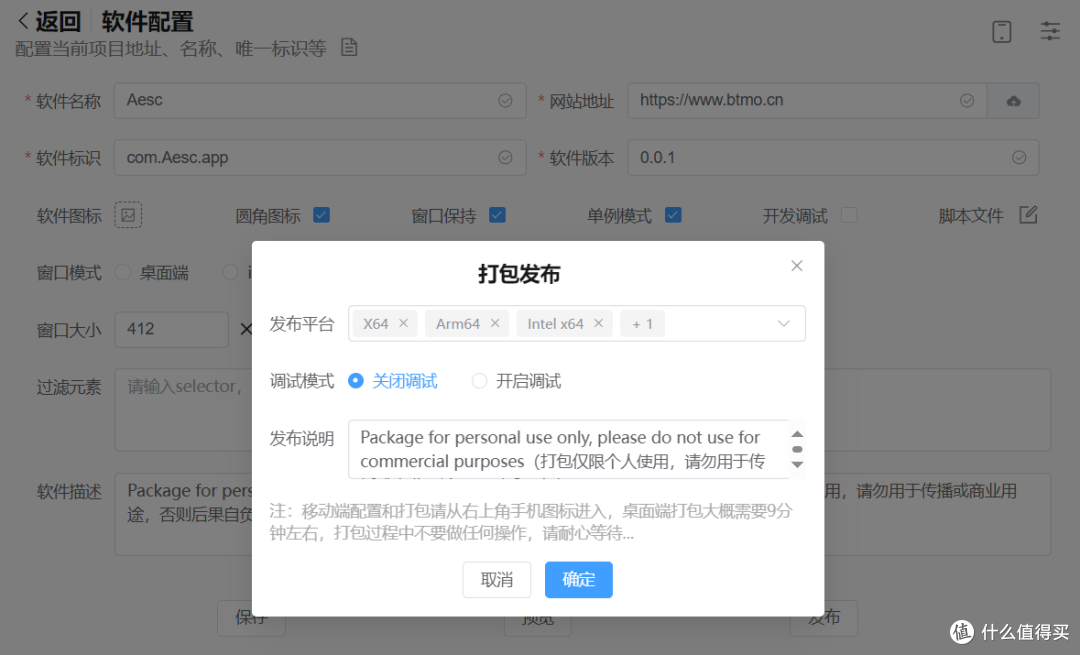
Task: Open settings via the sliders icon top right
Action: point(1050,31)
